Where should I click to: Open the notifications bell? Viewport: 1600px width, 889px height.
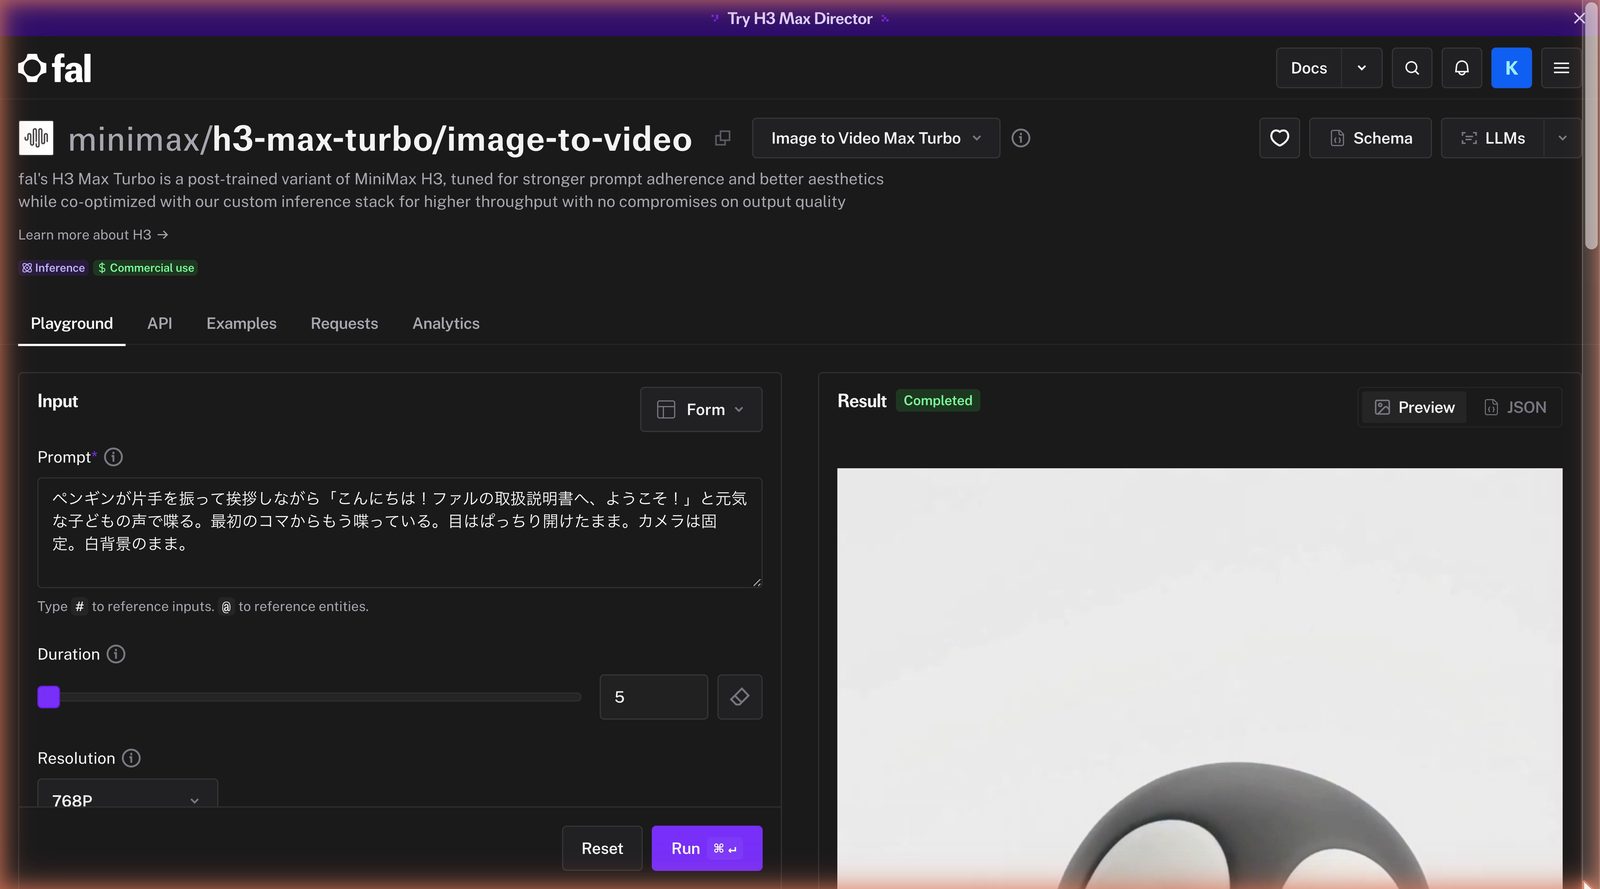(x=1462, y=68)
